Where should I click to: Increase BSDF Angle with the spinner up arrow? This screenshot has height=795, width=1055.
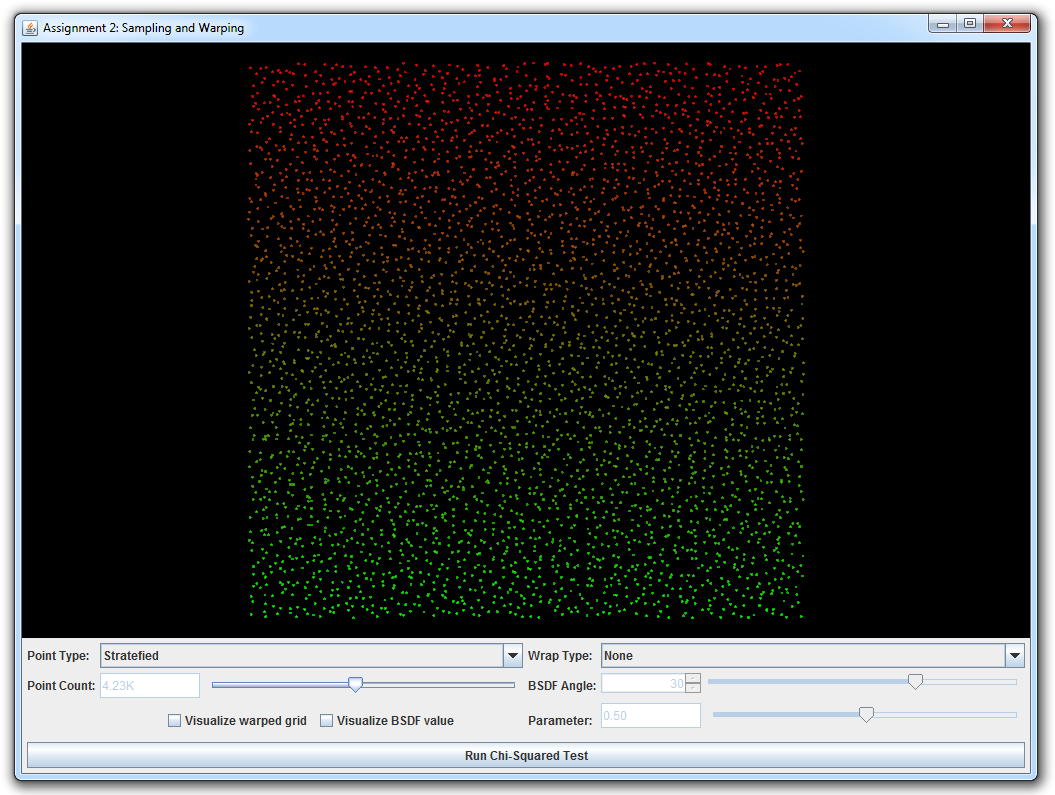693,679
